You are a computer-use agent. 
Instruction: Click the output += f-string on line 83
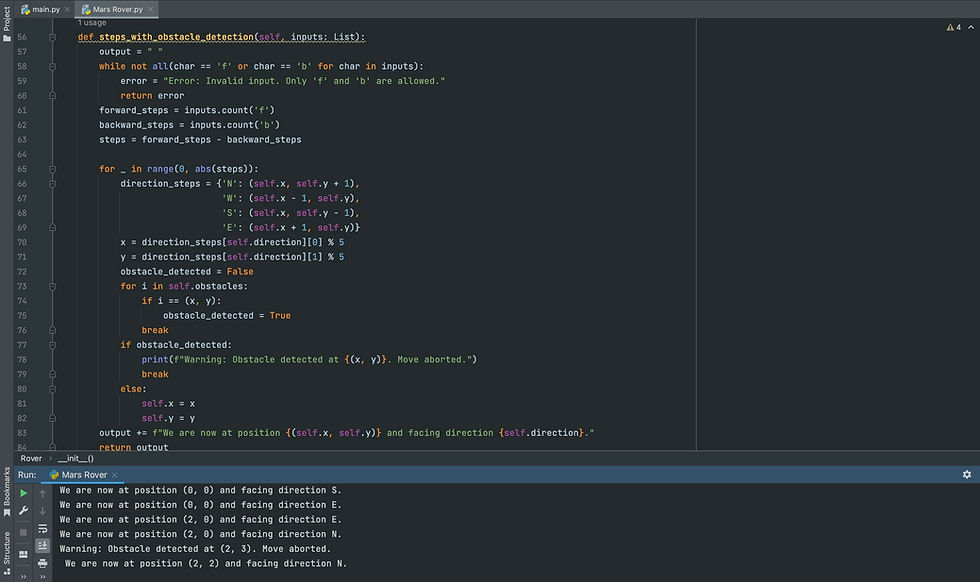(x=347, y=433)
